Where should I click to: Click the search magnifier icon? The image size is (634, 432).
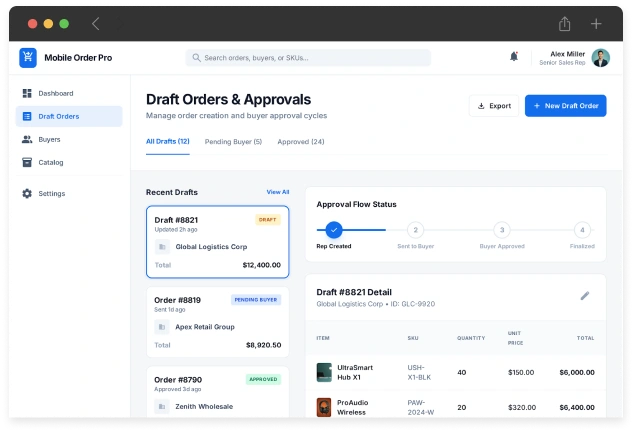coord(196,58)
